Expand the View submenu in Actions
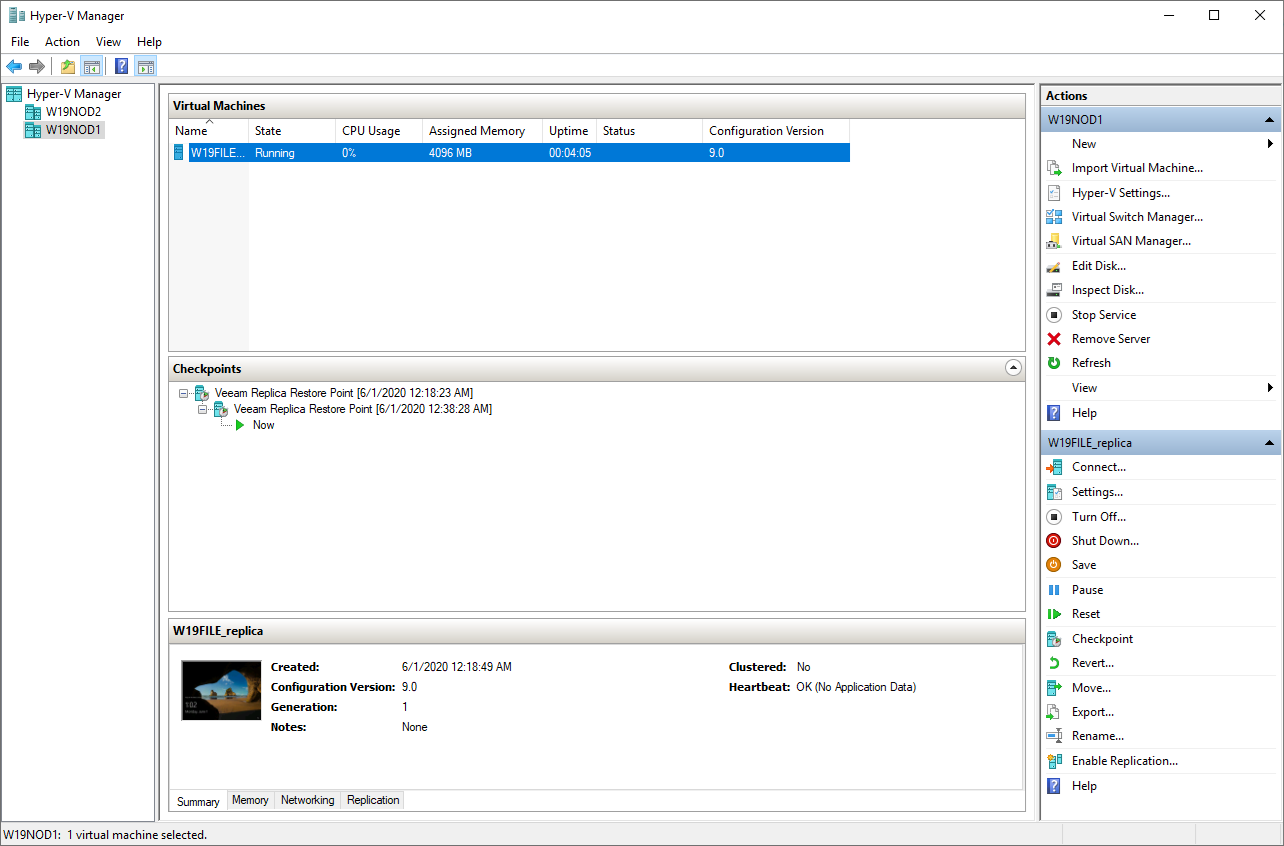Viewport: 1284px width, 846px height. click(1270, 388)
